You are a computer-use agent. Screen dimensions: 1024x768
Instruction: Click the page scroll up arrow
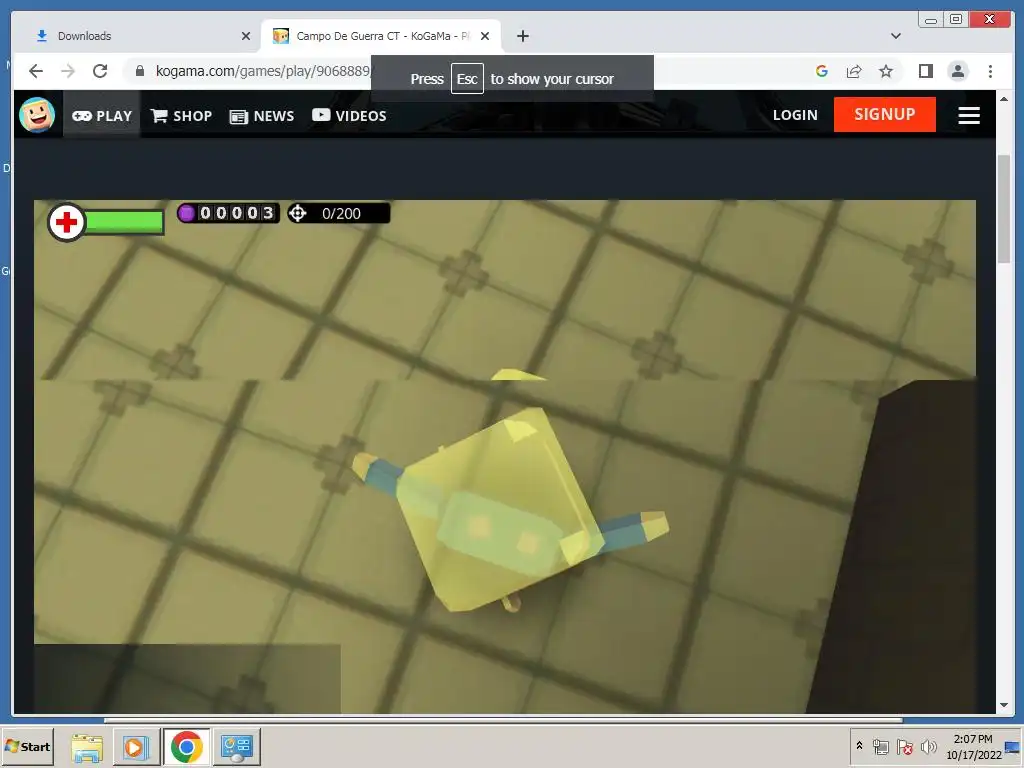(x=1004, y=99)
